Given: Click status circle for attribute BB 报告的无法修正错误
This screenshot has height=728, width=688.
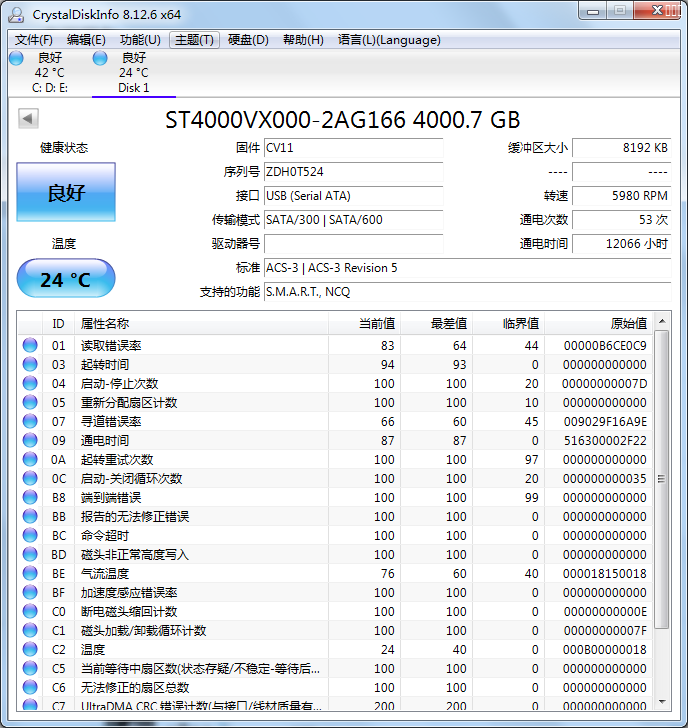Looking at the screenshot, I should (x=30, y=516).
